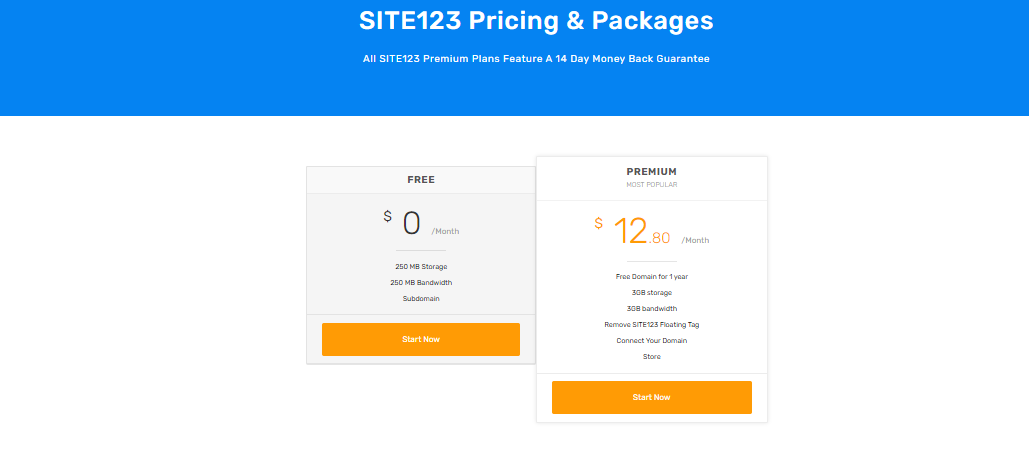Click /Month label beside the $0 price

click(446, 231)
